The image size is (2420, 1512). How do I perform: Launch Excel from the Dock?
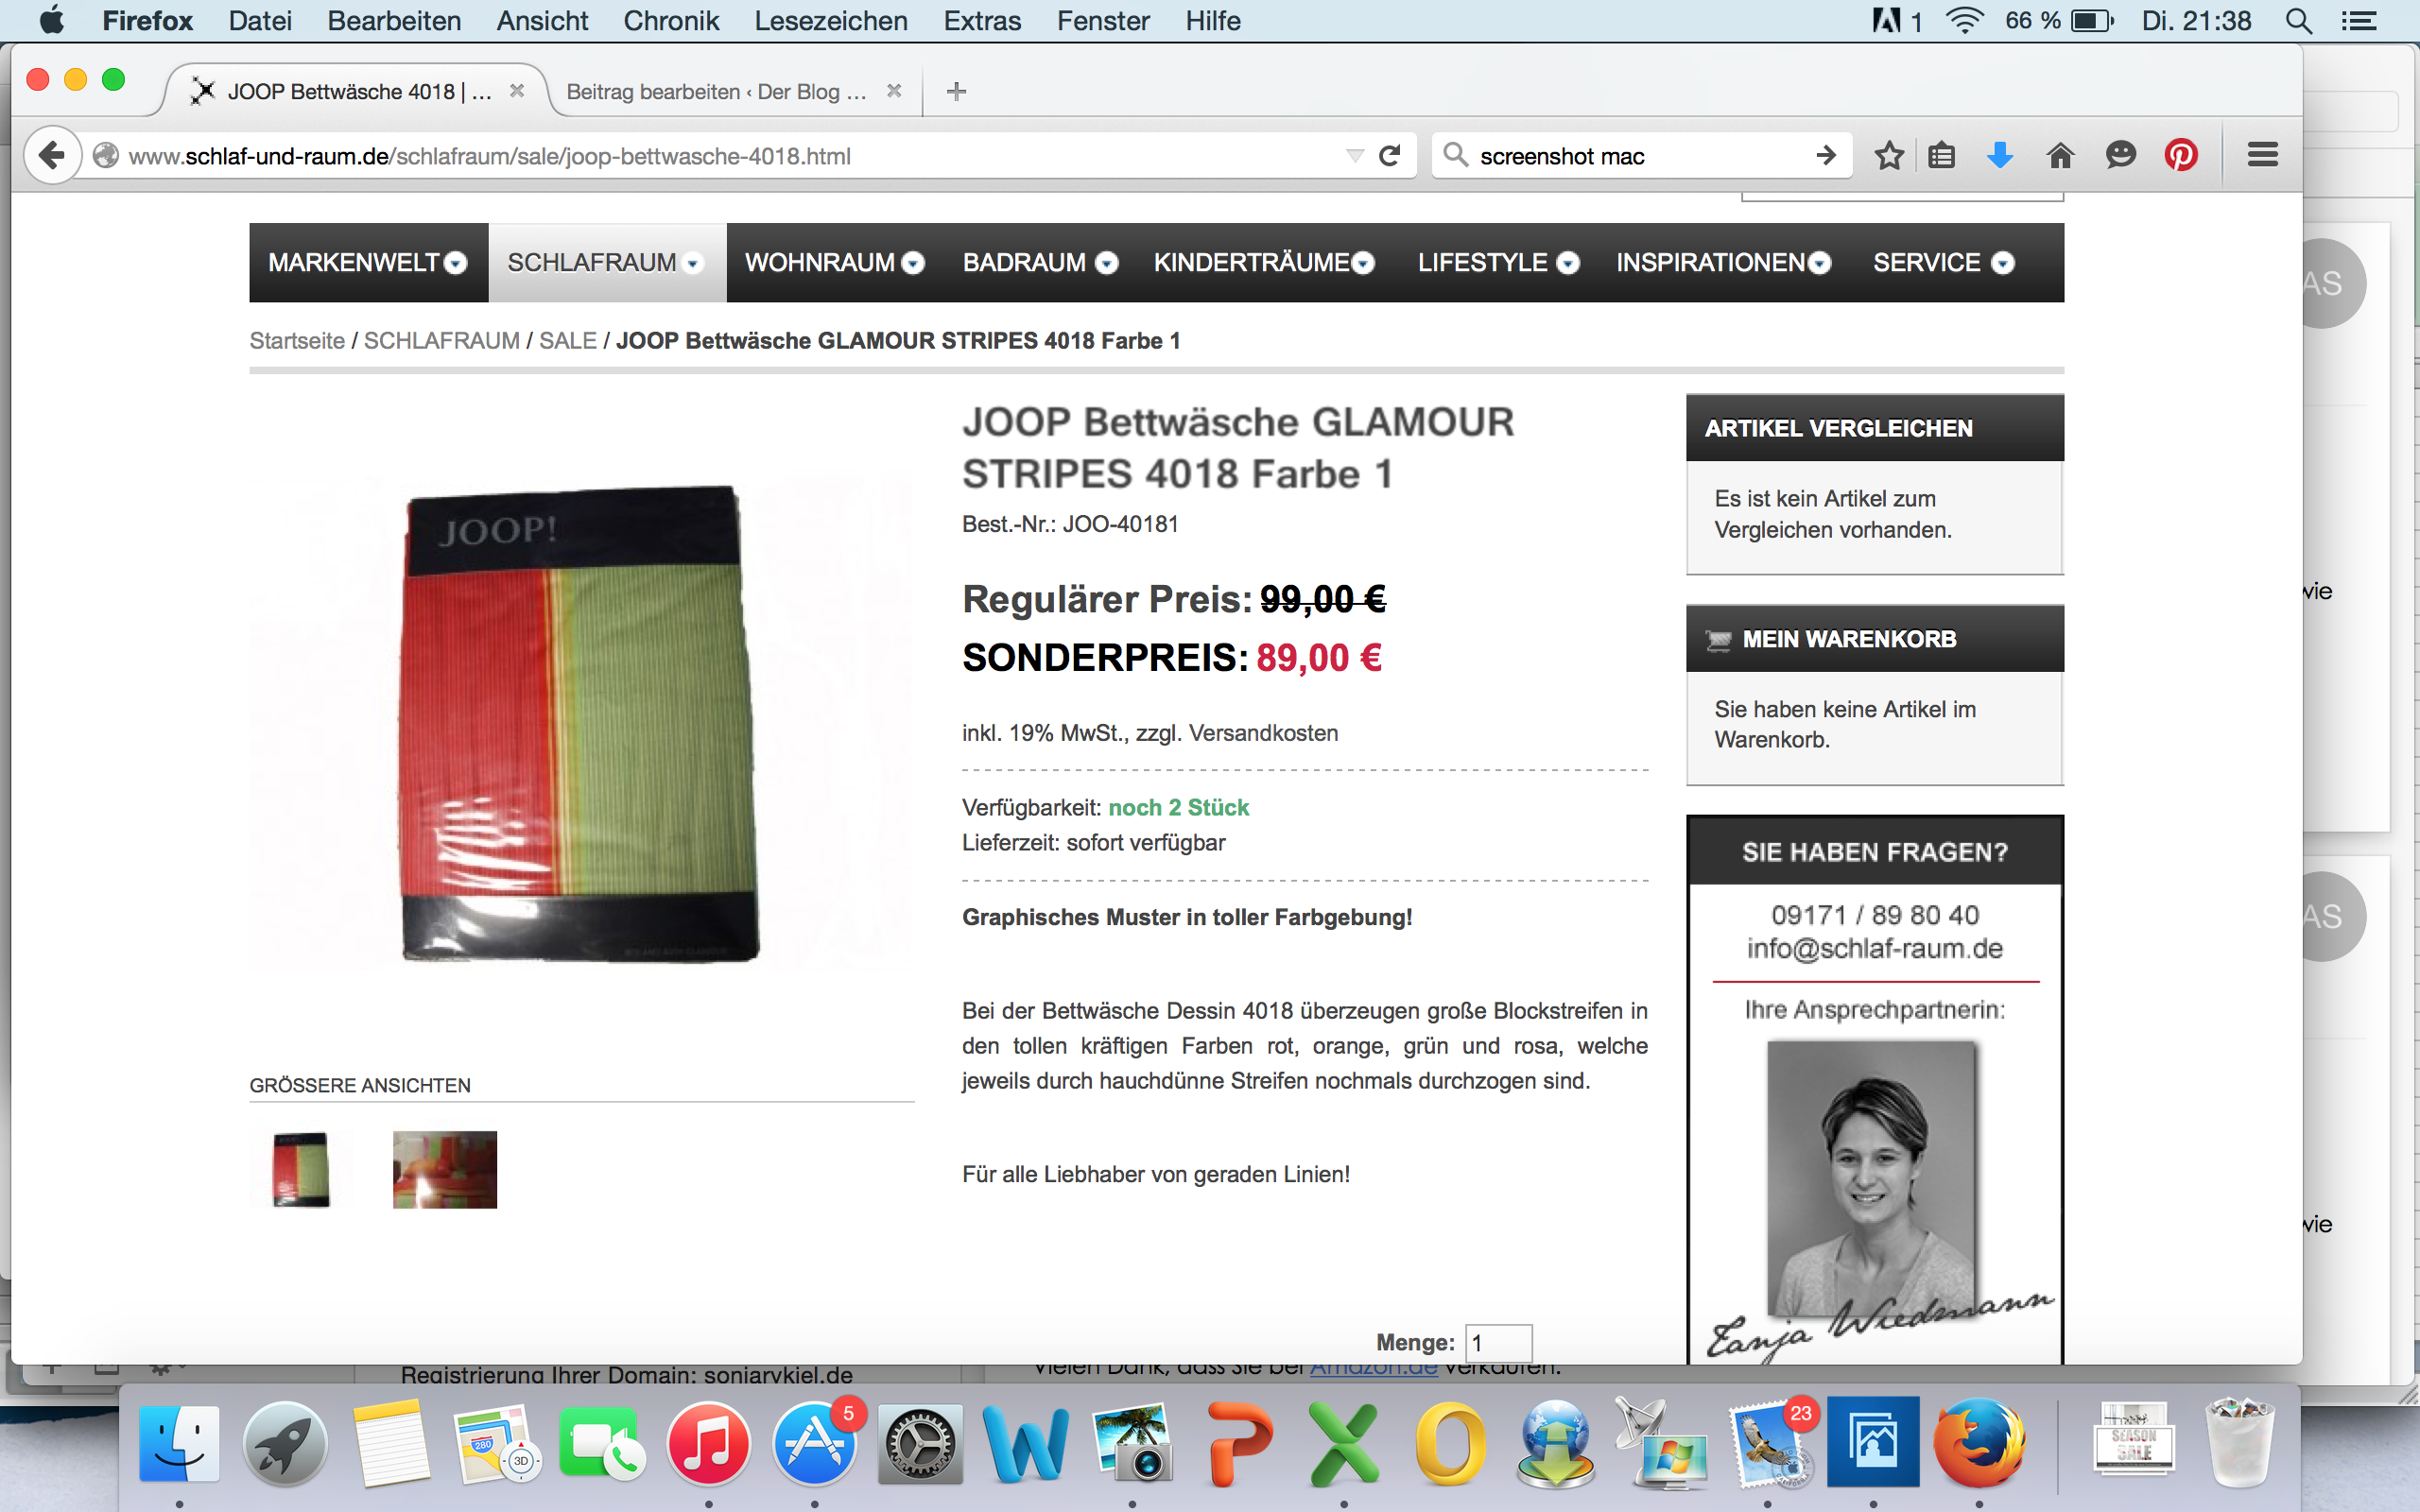tap(1344, 1442)
